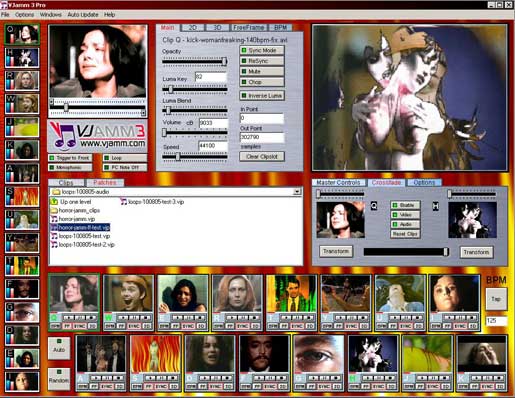This screenshot has height=398, width=515.
Task: Toggle the Sync Mode option
Action: (x=262, y=50)
